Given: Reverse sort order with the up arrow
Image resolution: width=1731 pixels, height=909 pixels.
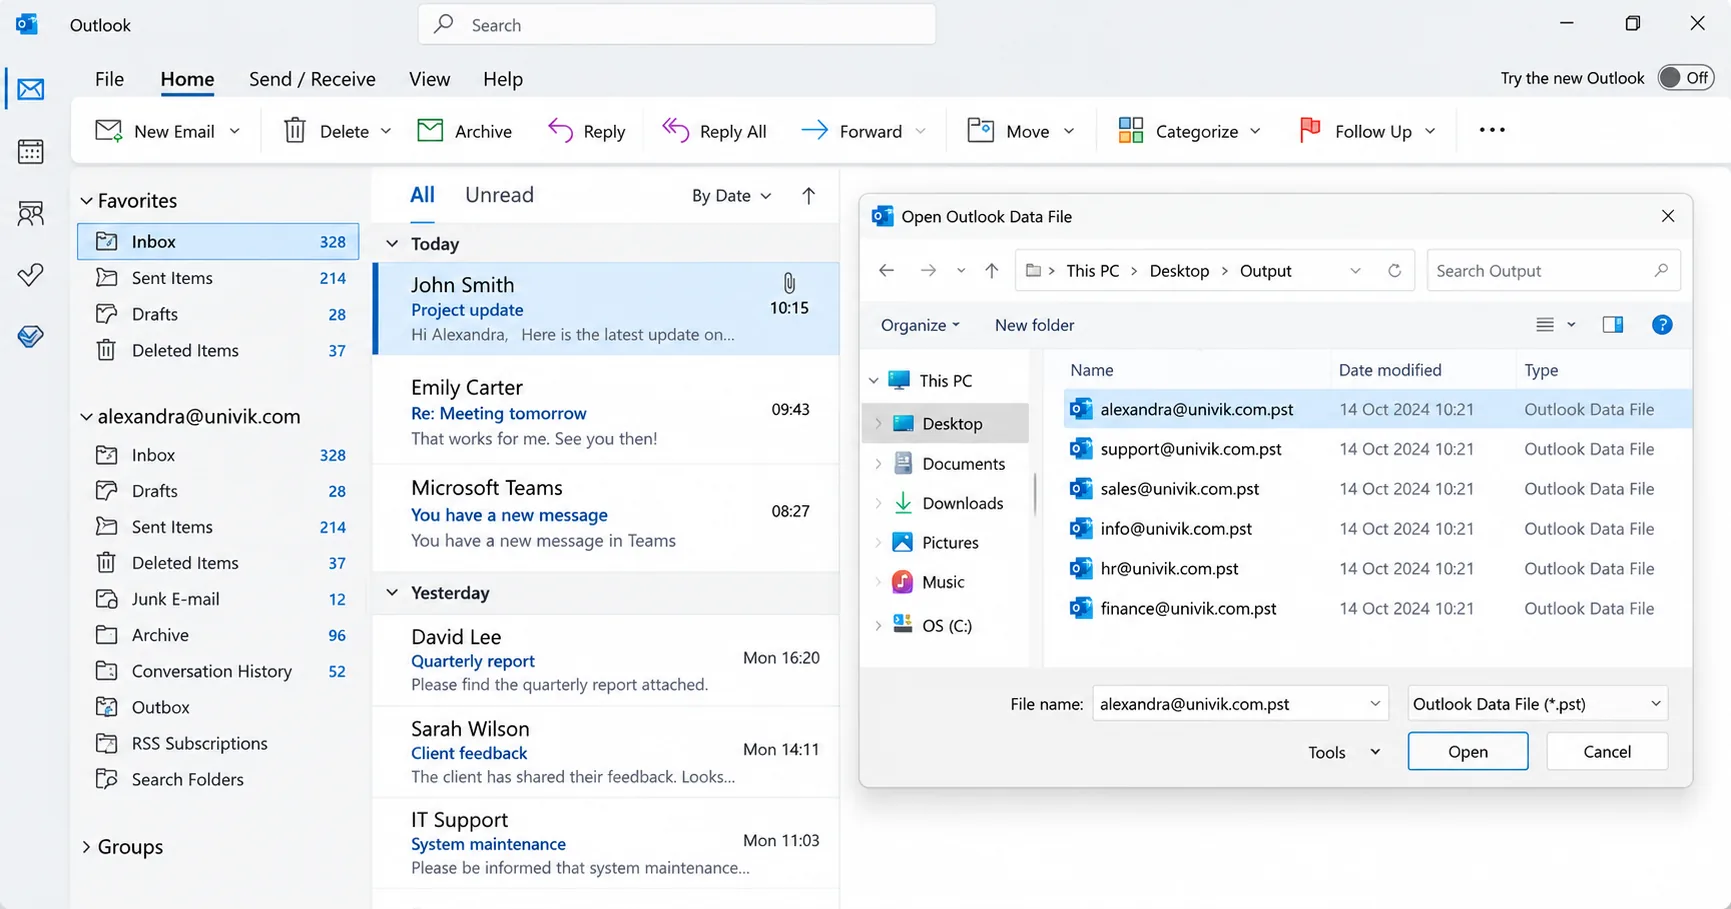Looking at the screenshot, I should [x=808, y=196].
